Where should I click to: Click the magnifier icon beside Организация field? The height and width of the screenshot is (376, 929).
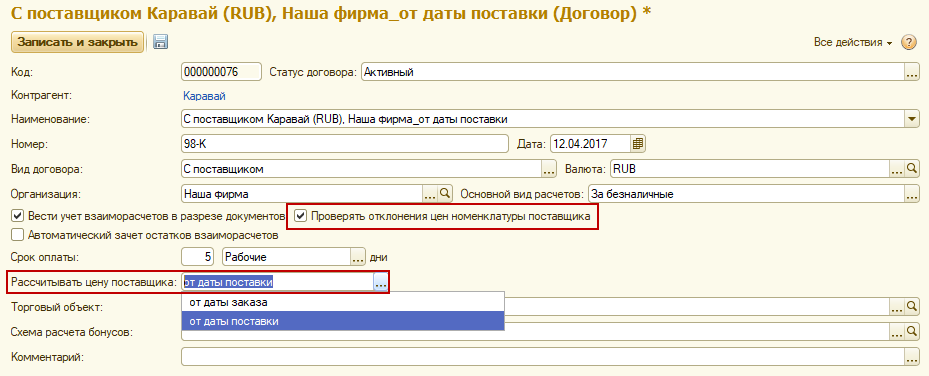click(444, 193)
